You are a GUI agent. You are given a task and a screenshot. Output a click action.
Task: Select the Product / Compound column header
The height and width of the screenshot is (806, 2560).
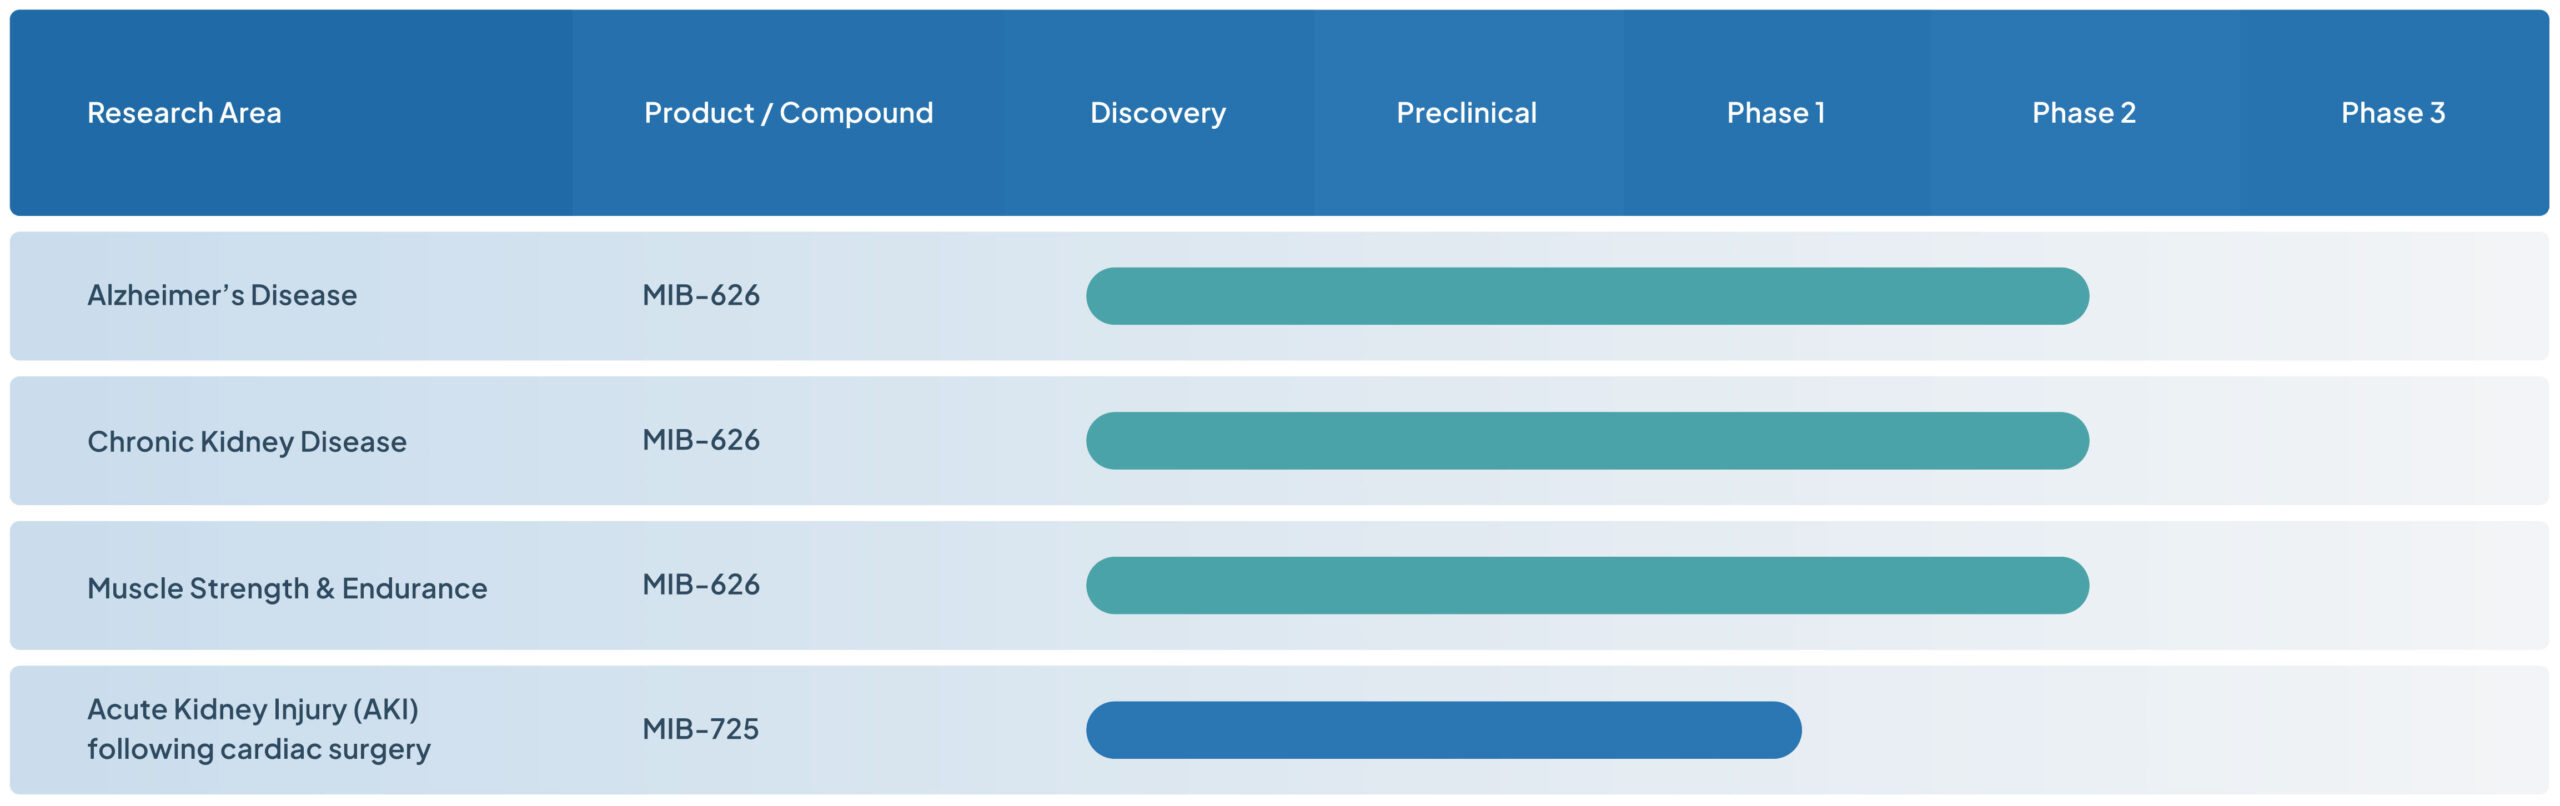pyautogui.click(x=788, y=113)
